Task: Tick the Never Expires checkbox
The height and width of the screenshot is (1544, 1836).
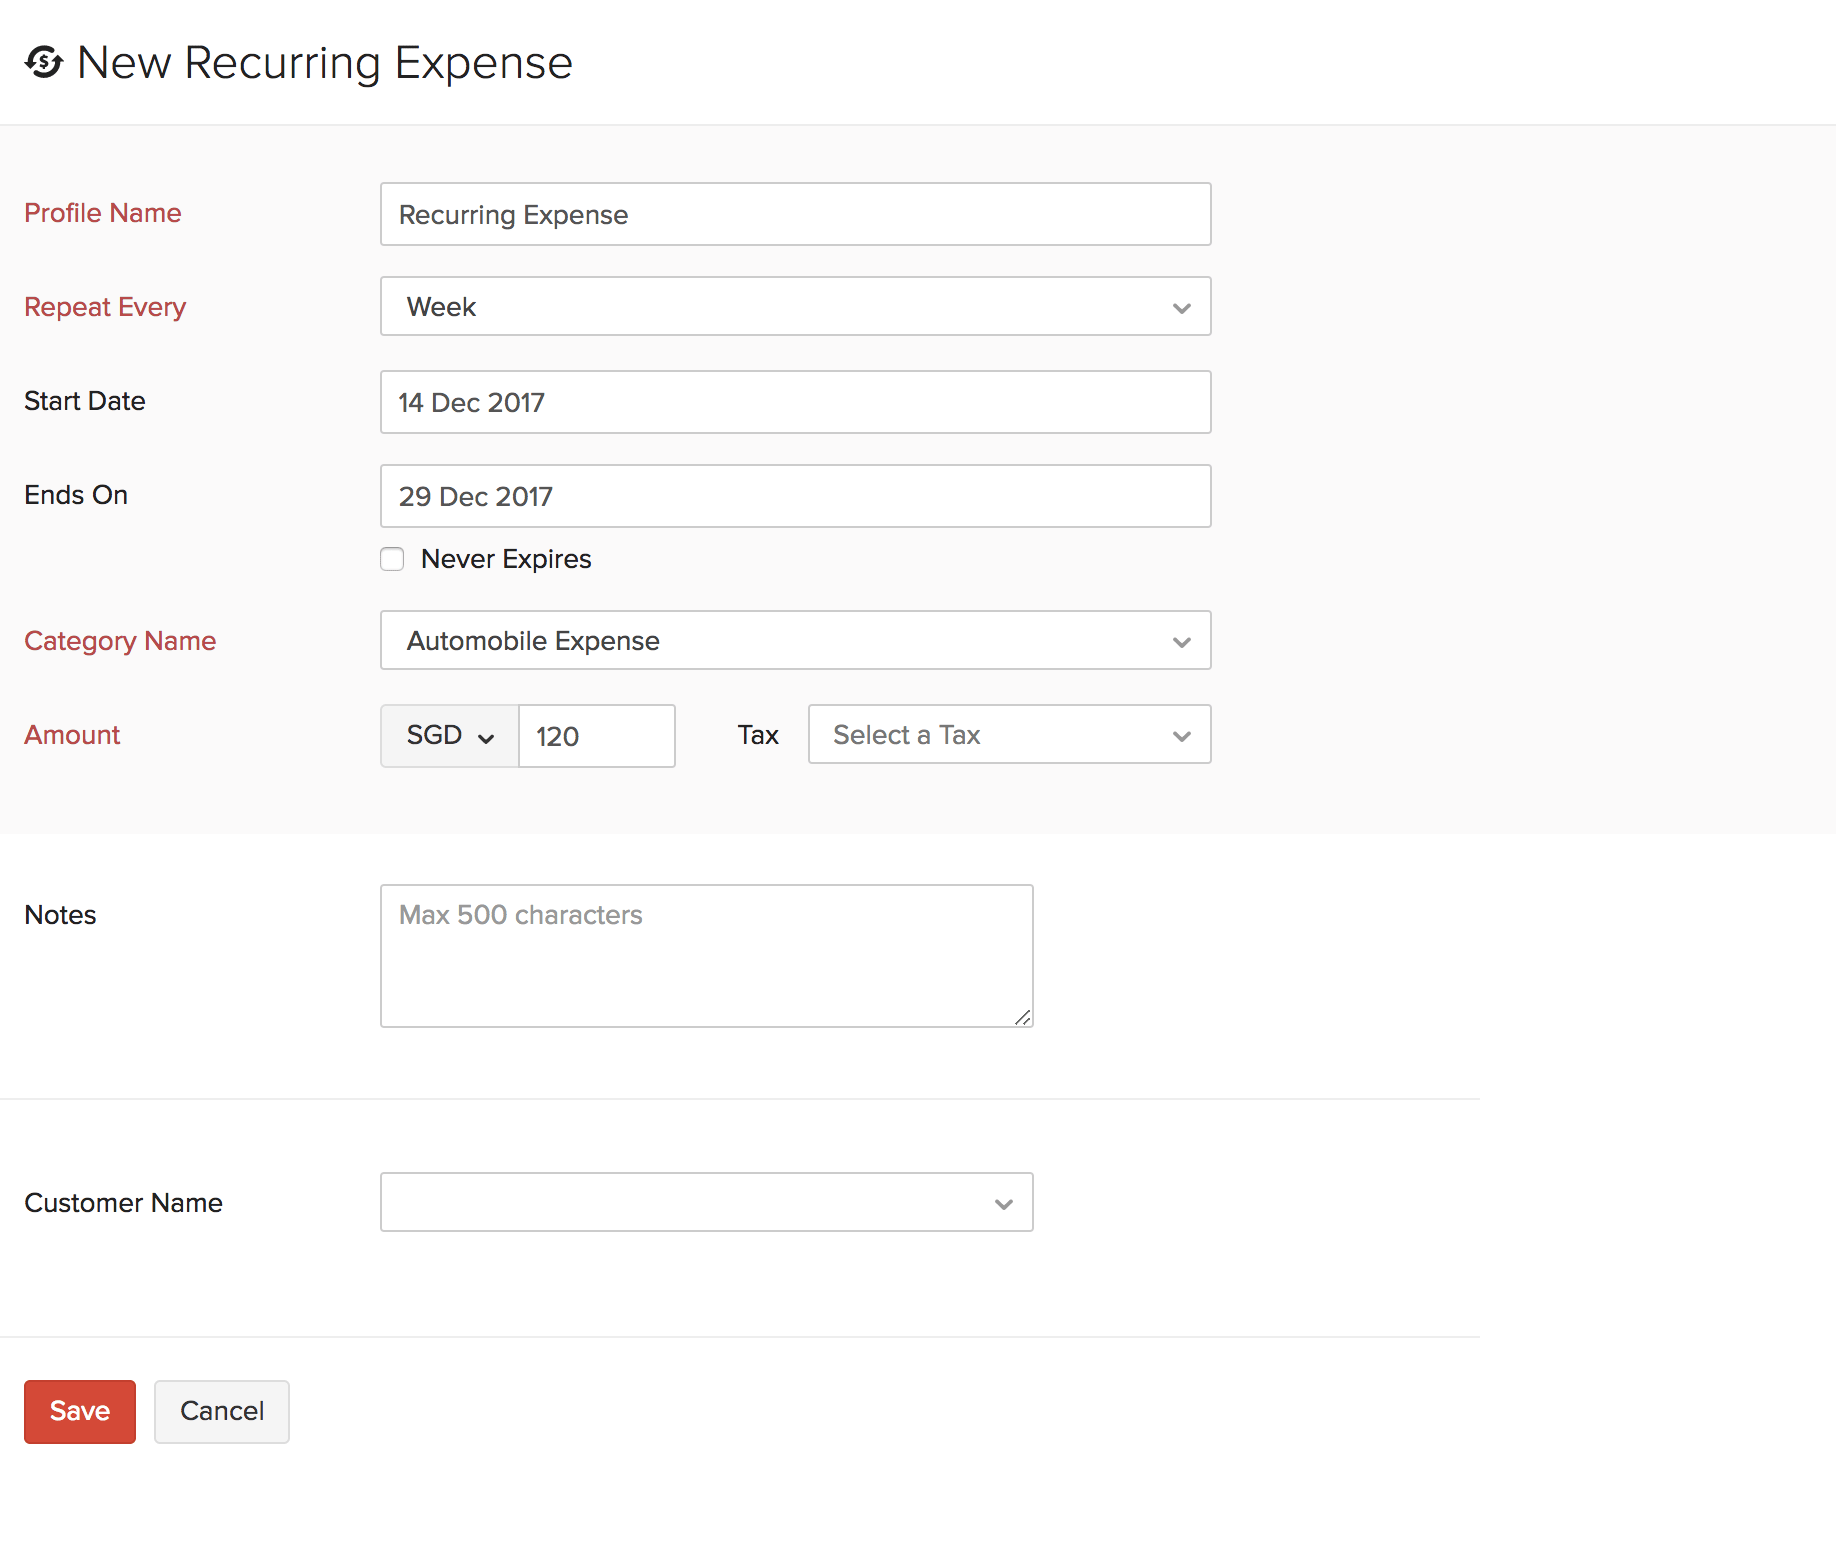Action: [x=392, y=559]
